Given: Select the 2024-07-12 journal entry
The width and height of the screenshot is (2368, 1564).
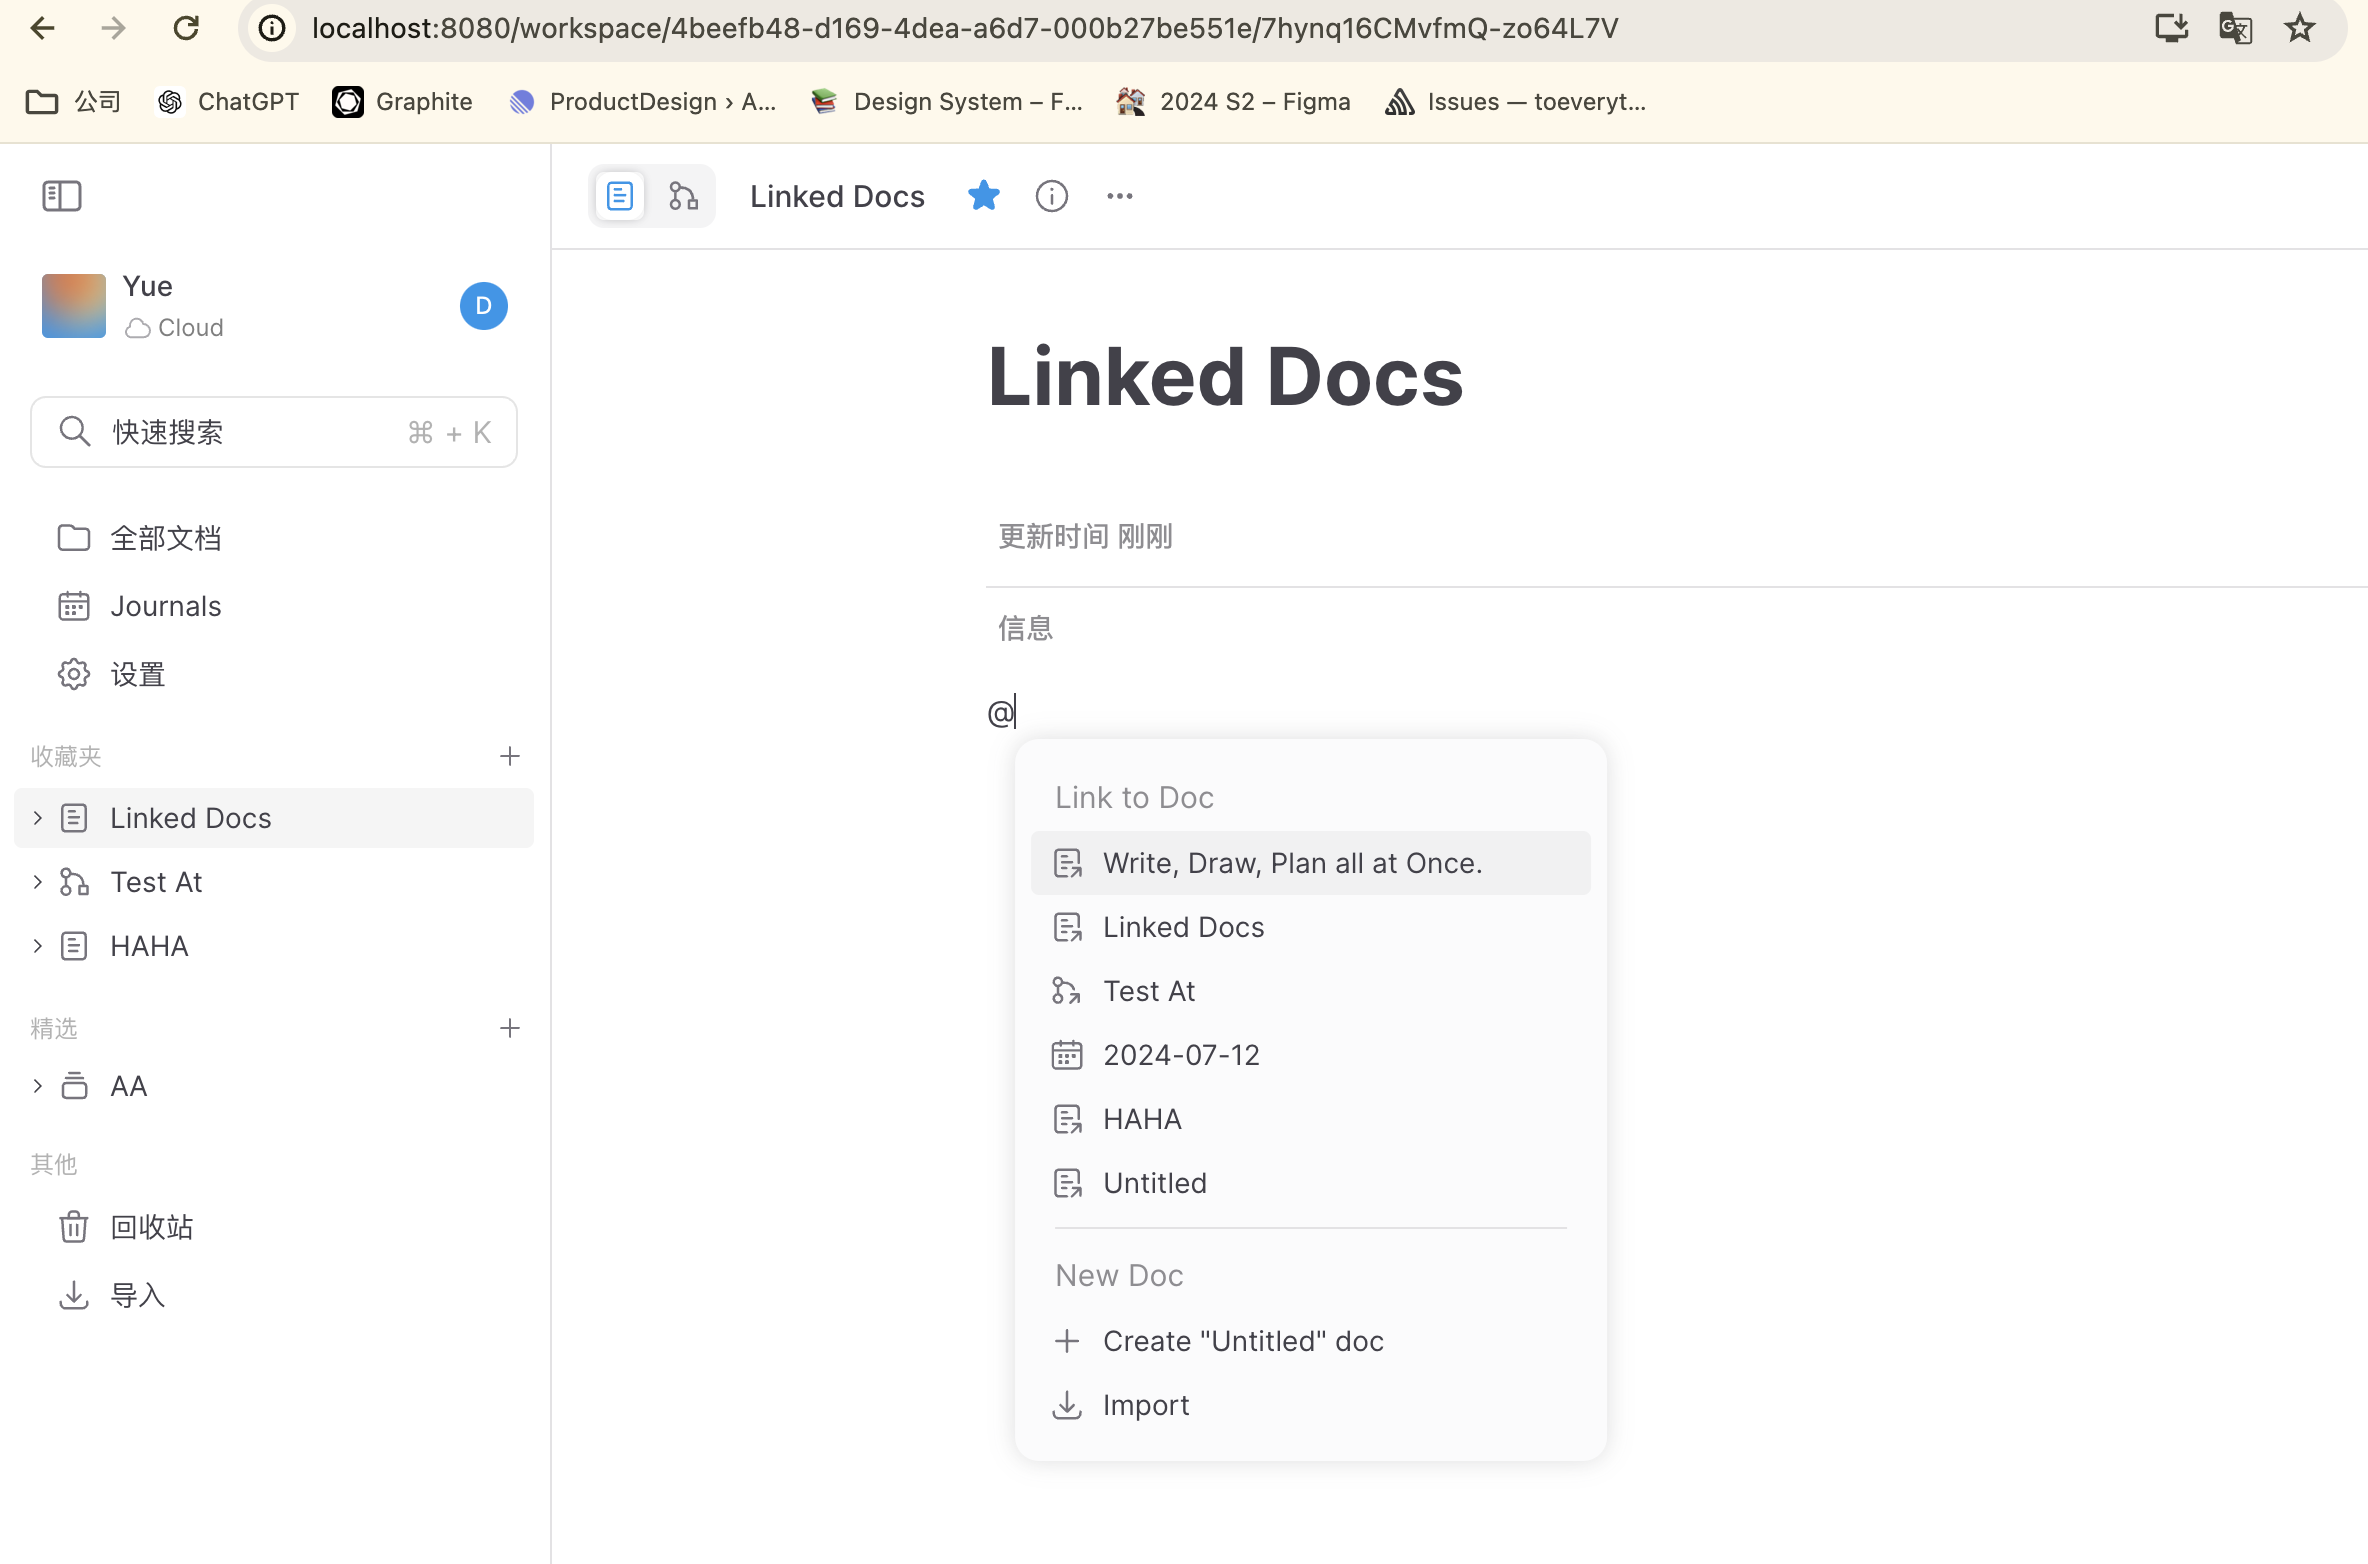Looking at the screenshot, I should [1180, 1055].
